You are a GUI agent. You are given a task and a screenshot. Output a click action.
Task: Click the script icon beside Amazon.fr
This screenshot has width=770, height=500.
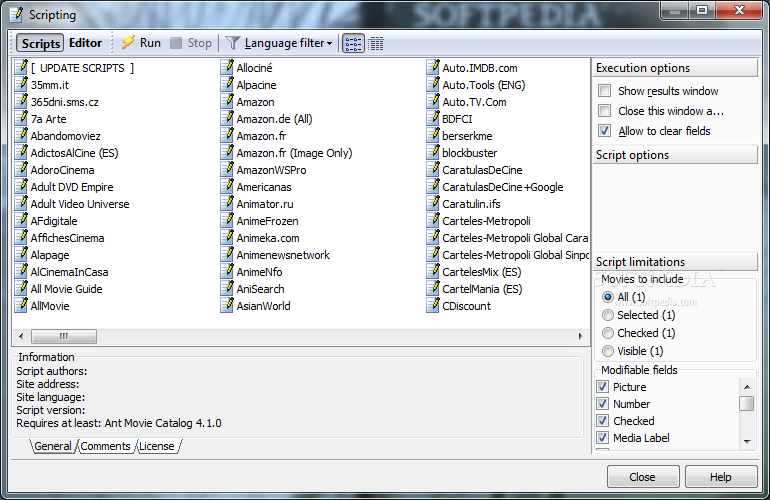point(227,135)
